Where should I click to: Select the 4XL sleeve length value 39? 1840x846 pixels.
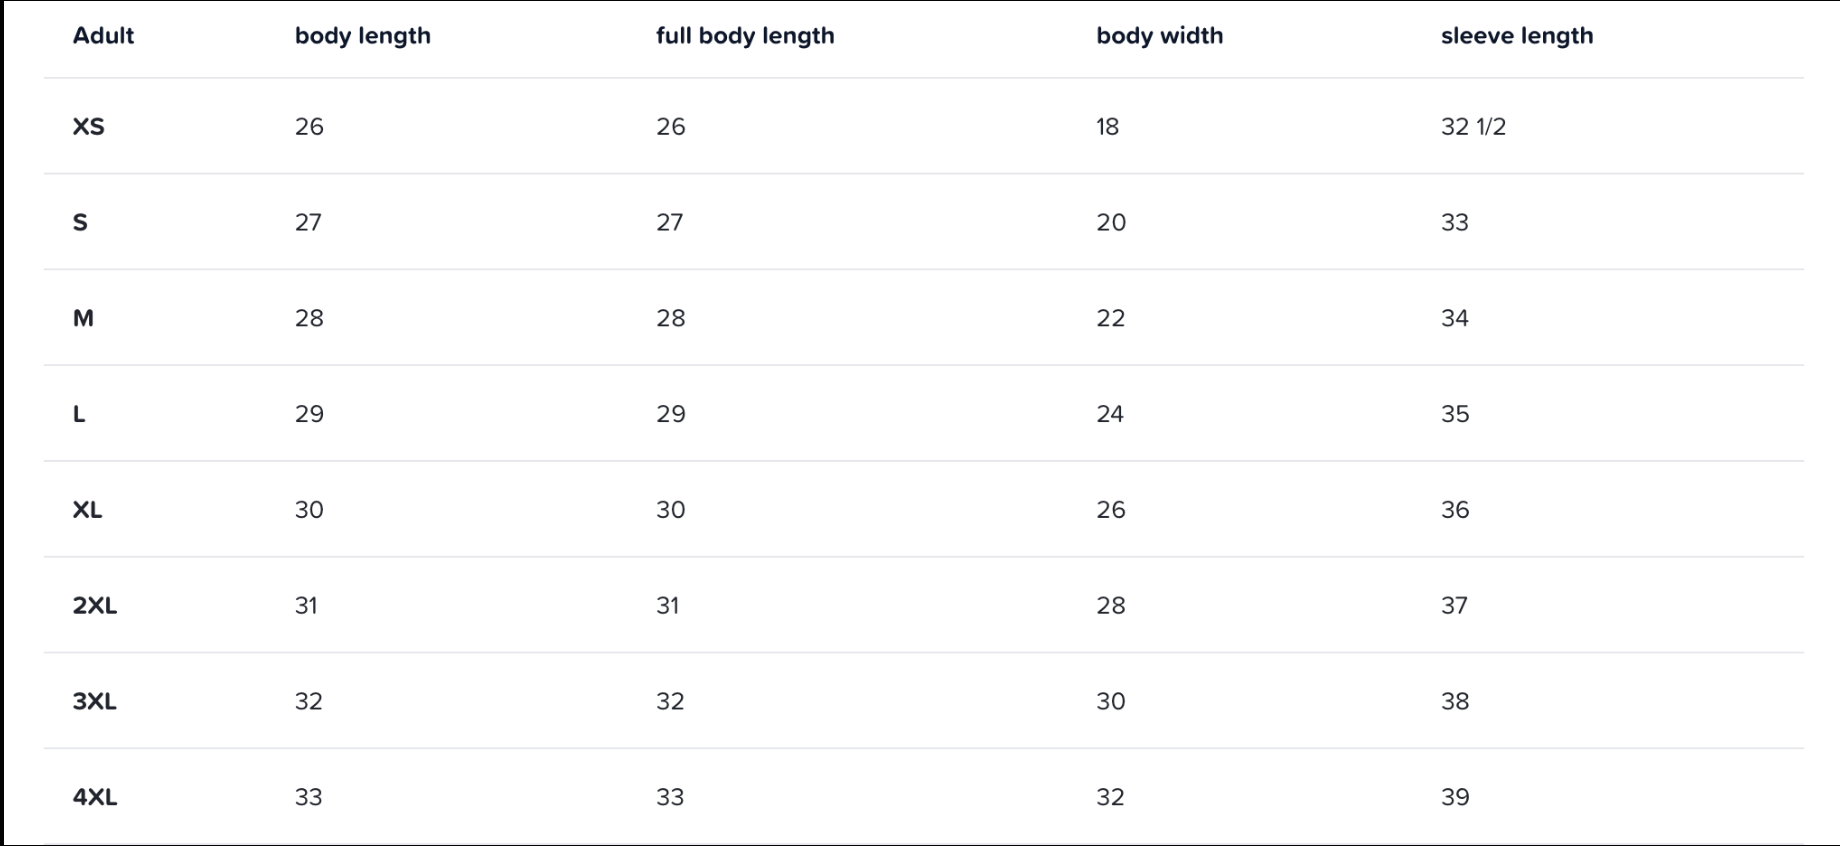pos(1454,798)
